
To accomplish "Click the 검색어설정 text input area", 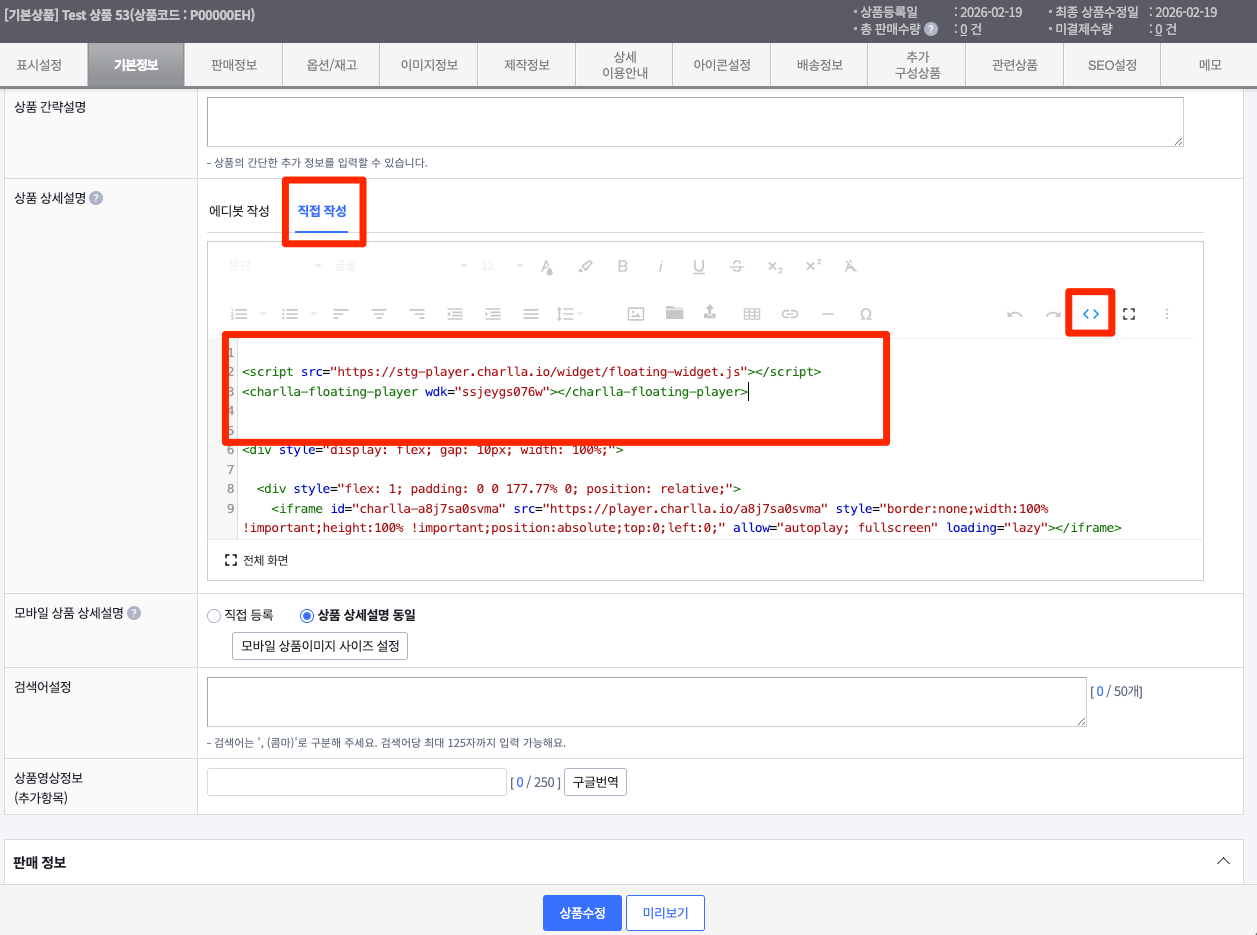I will coord(646,702).
